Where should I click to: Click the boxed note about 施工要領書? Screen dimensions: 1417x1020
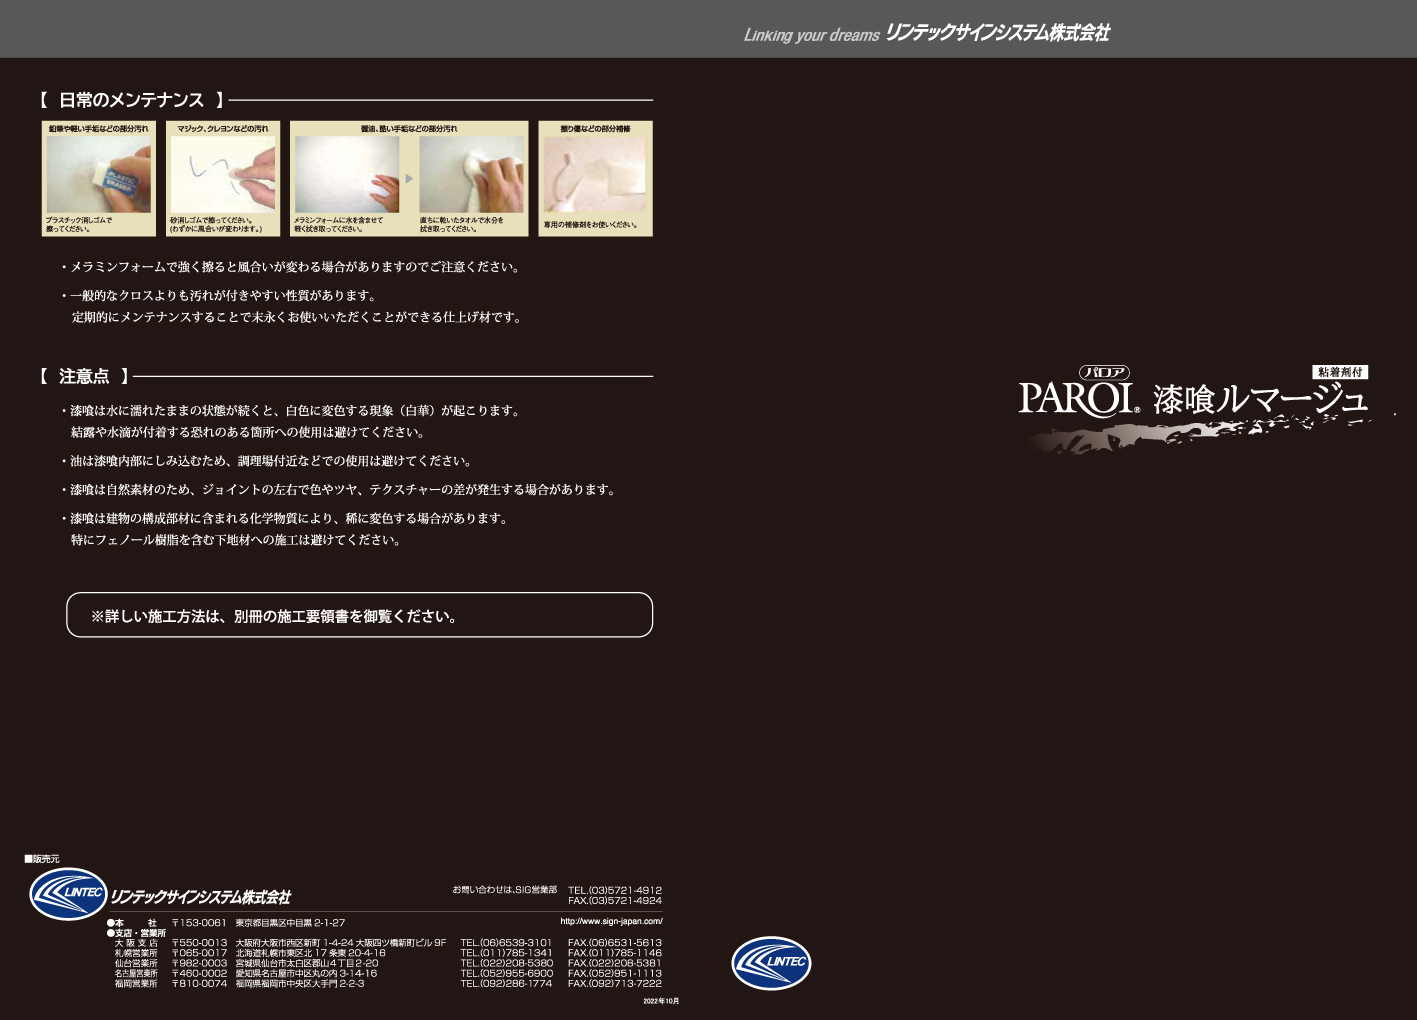click(359, 615)
